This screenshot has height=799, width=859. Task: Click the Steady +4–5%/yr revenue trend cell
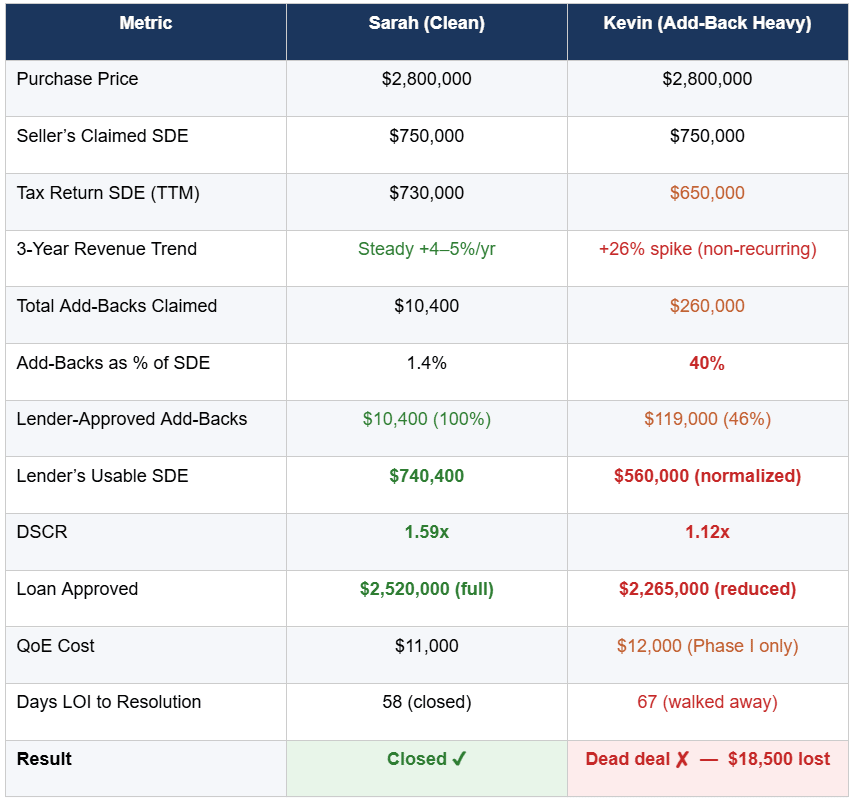pos(426,249)
